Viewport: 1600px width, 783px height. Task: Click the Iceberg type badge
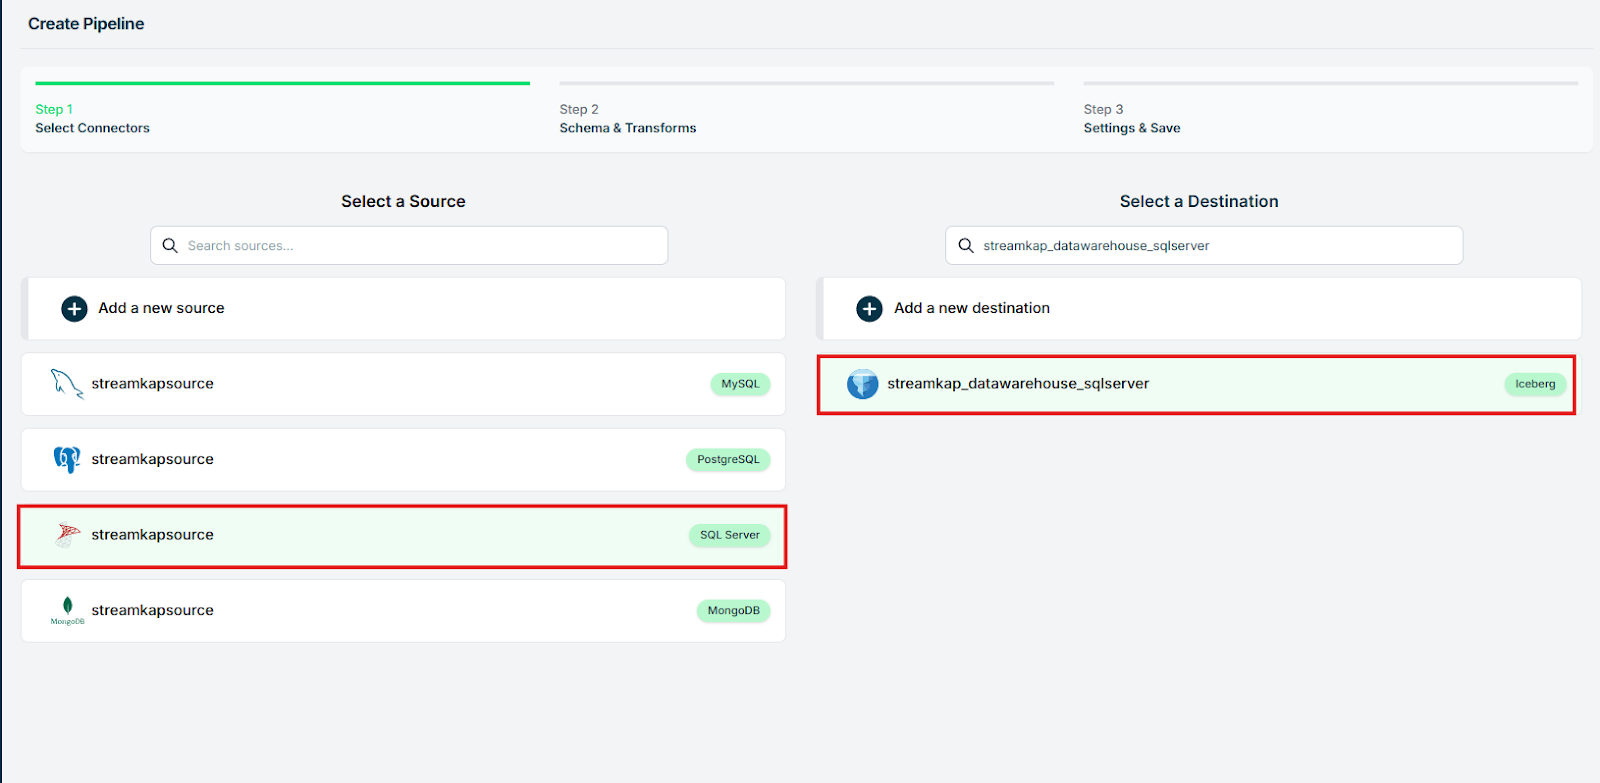(x=1535, y=384)
